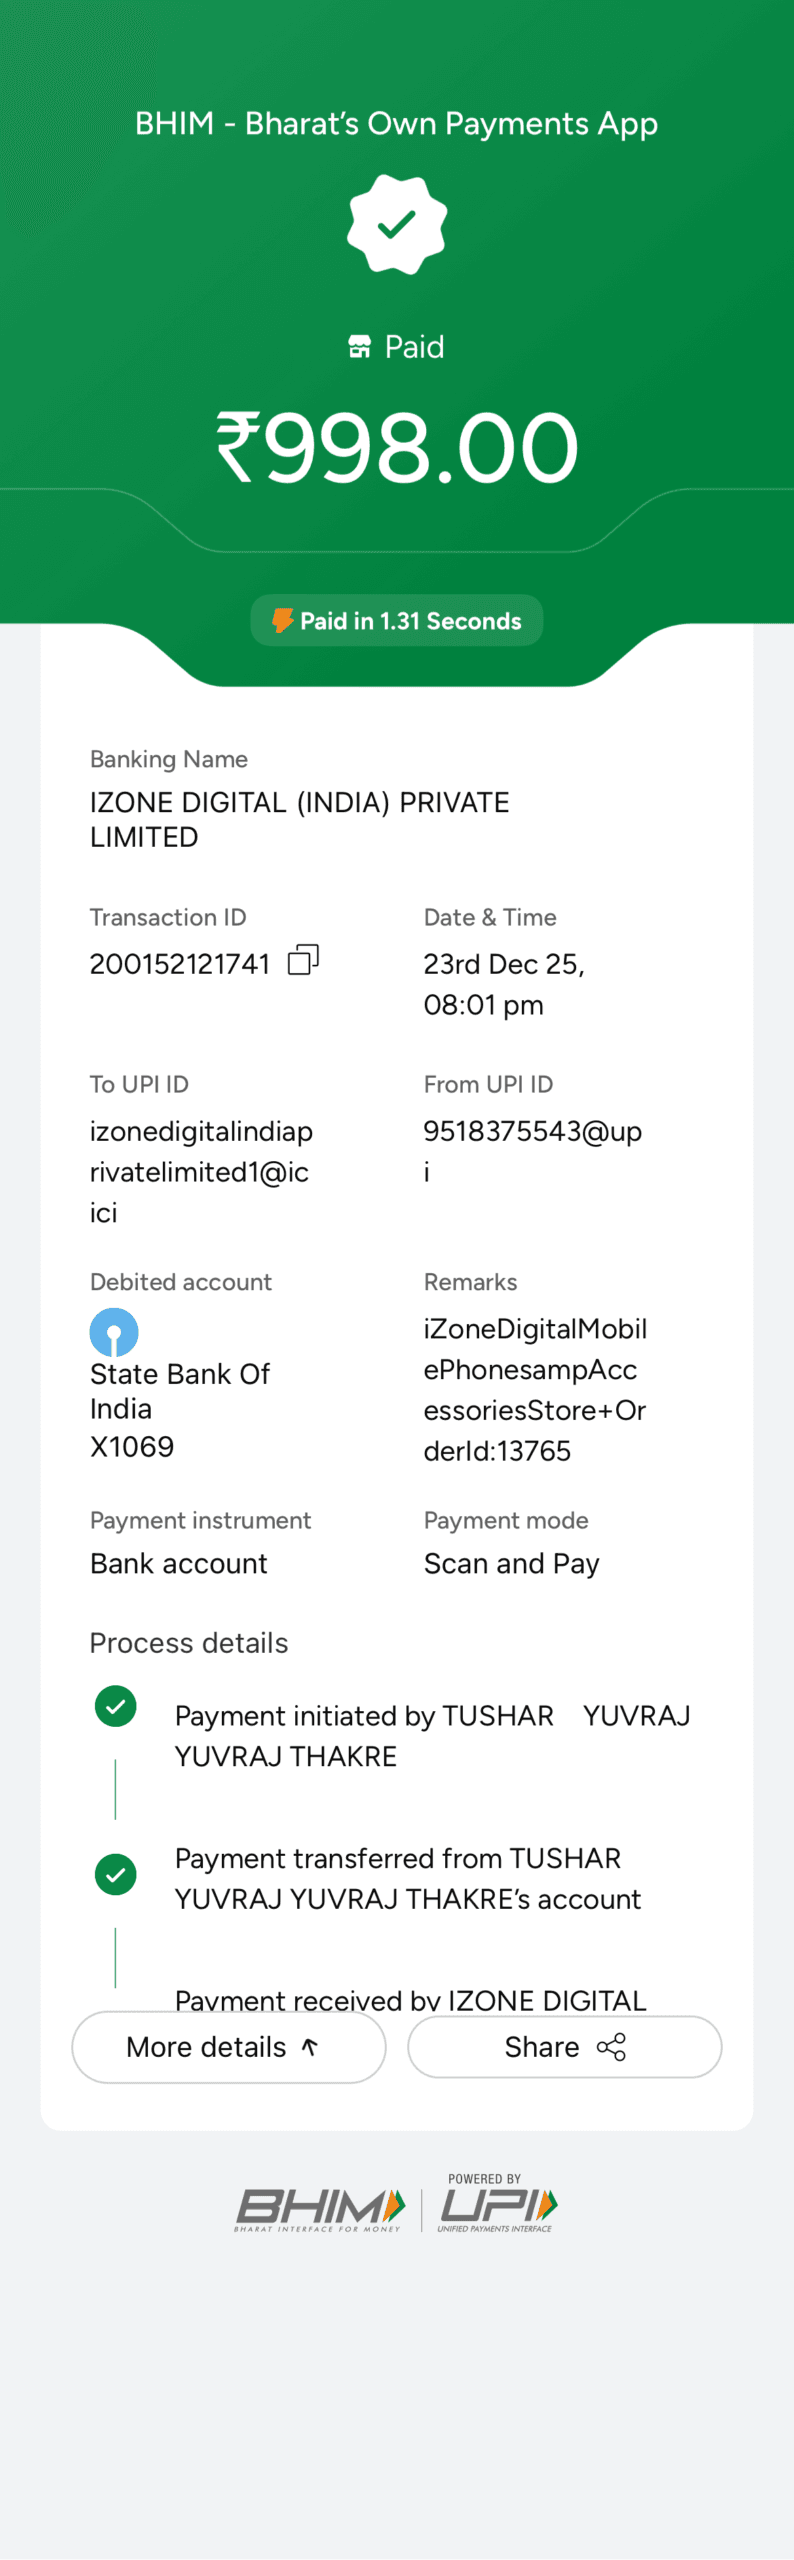The width and height of the screenshot is (794, 2560).
Task: Select the transaction ID number 200152121741
Action: coord(180,964)
